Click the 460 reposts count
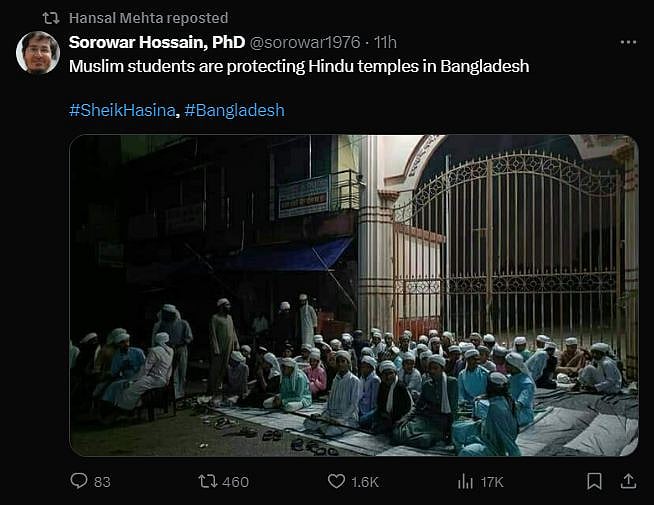 pyautogui.click(x=236, y=482)
